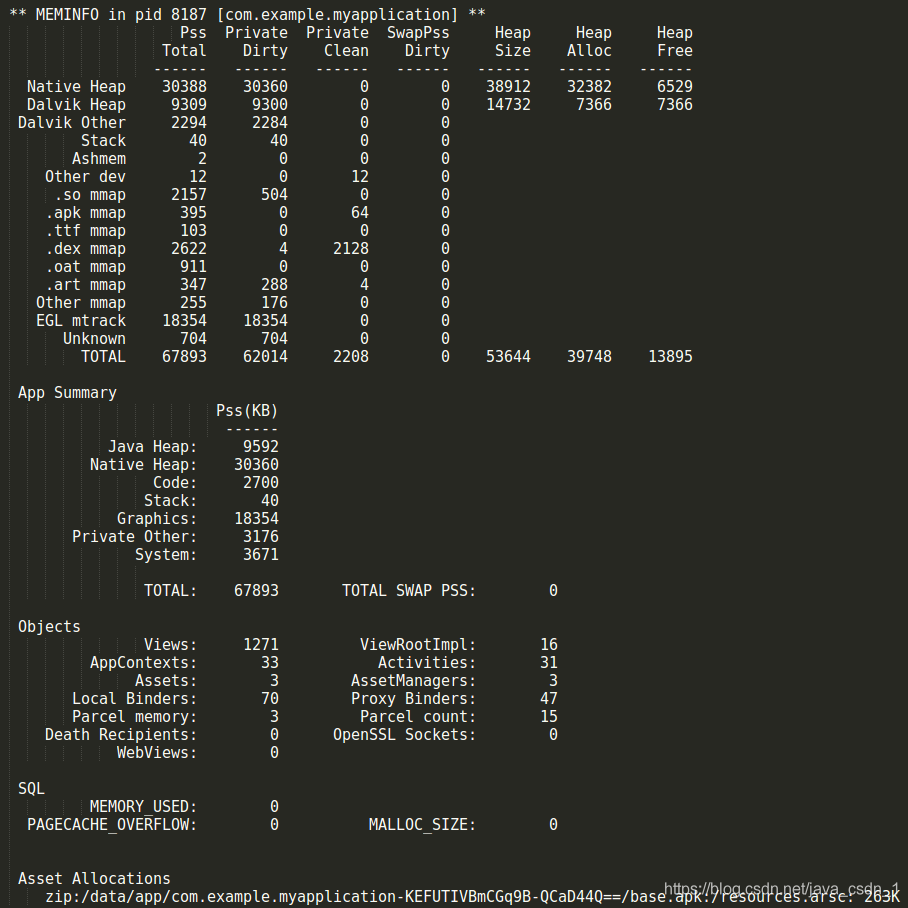908x908 pixels.
Task: Select the '.apk mmap' row label
Action: 85,213
